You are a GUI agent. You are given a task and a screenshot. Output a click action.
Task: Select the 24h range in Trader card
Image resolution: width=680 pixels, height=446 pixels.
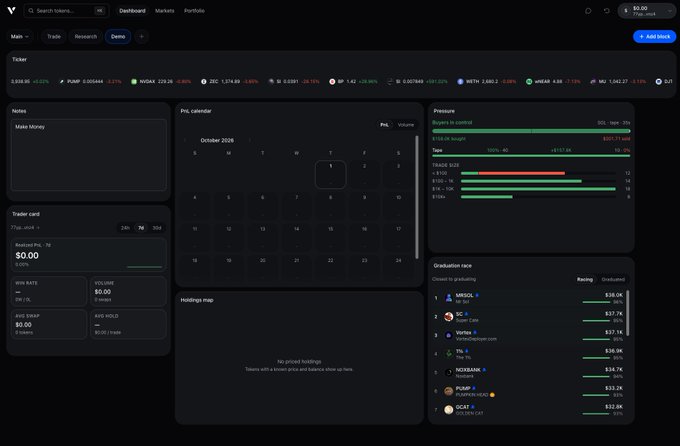click(125, 228)
